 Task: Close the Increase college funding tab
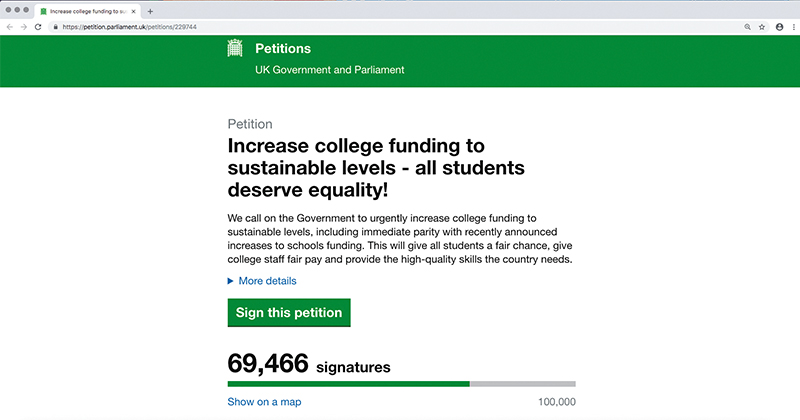134,11
